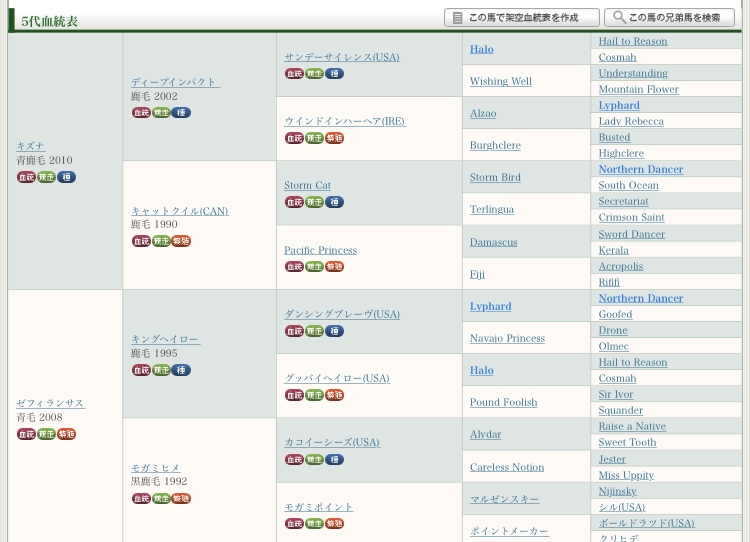Open the ゼフィランサス horse link
Viewport: 750px width, 542px height.
click(51, 403)
